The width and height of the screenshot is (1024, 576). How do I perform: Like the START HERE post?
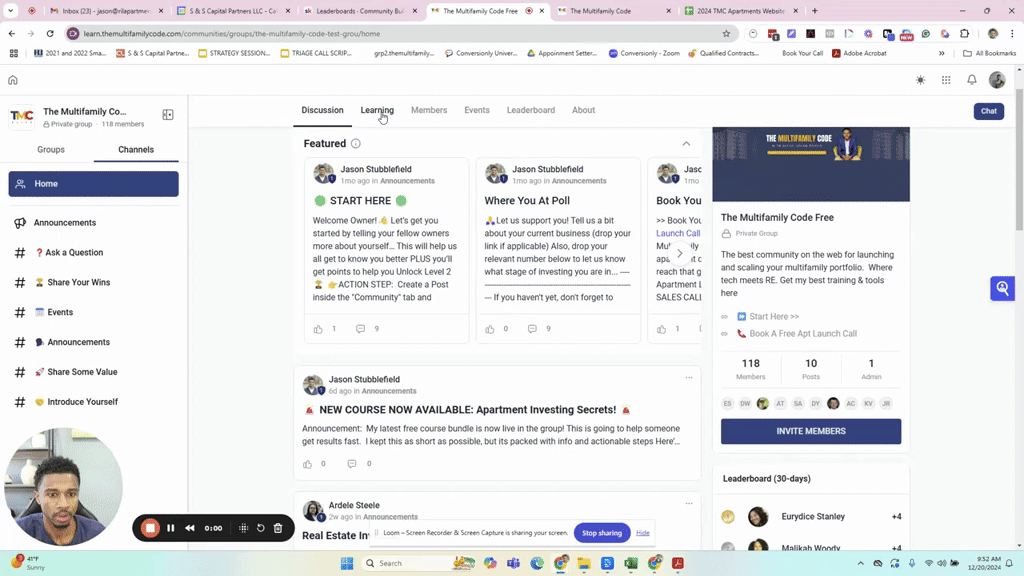[318, 329]
